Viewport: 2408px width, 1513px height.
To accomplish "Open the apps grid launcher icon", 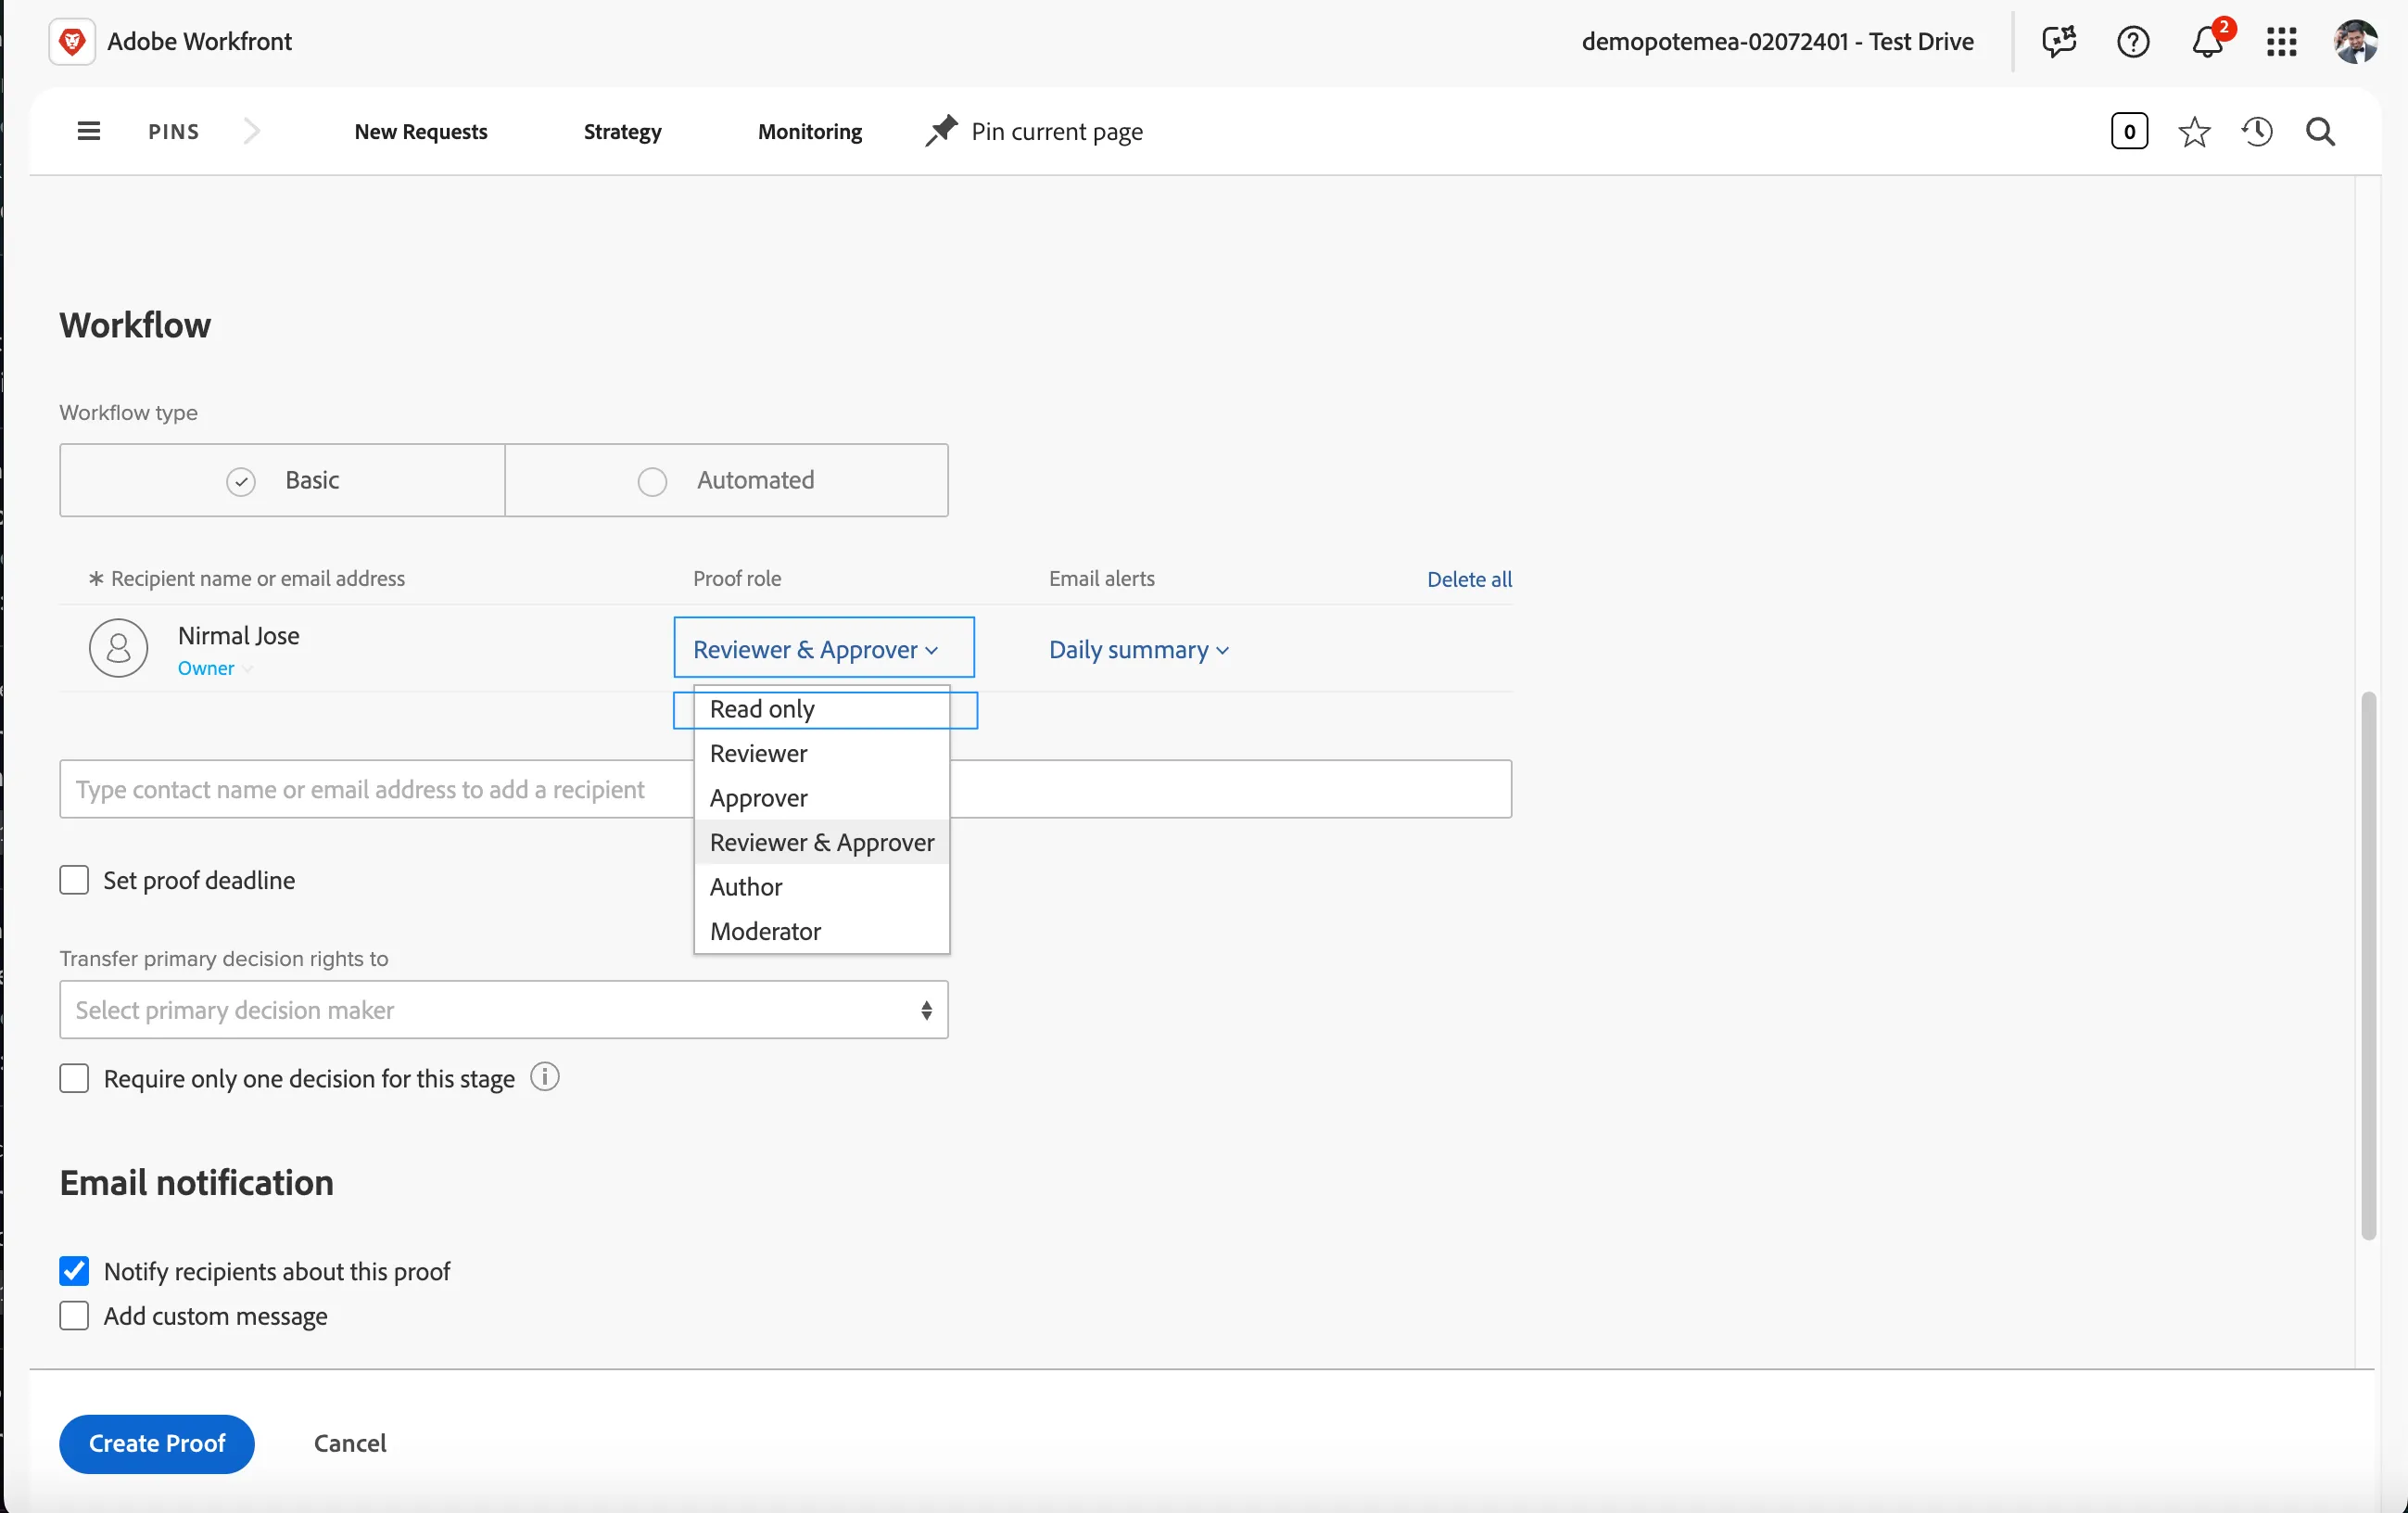I will (x=2281, y=42).
